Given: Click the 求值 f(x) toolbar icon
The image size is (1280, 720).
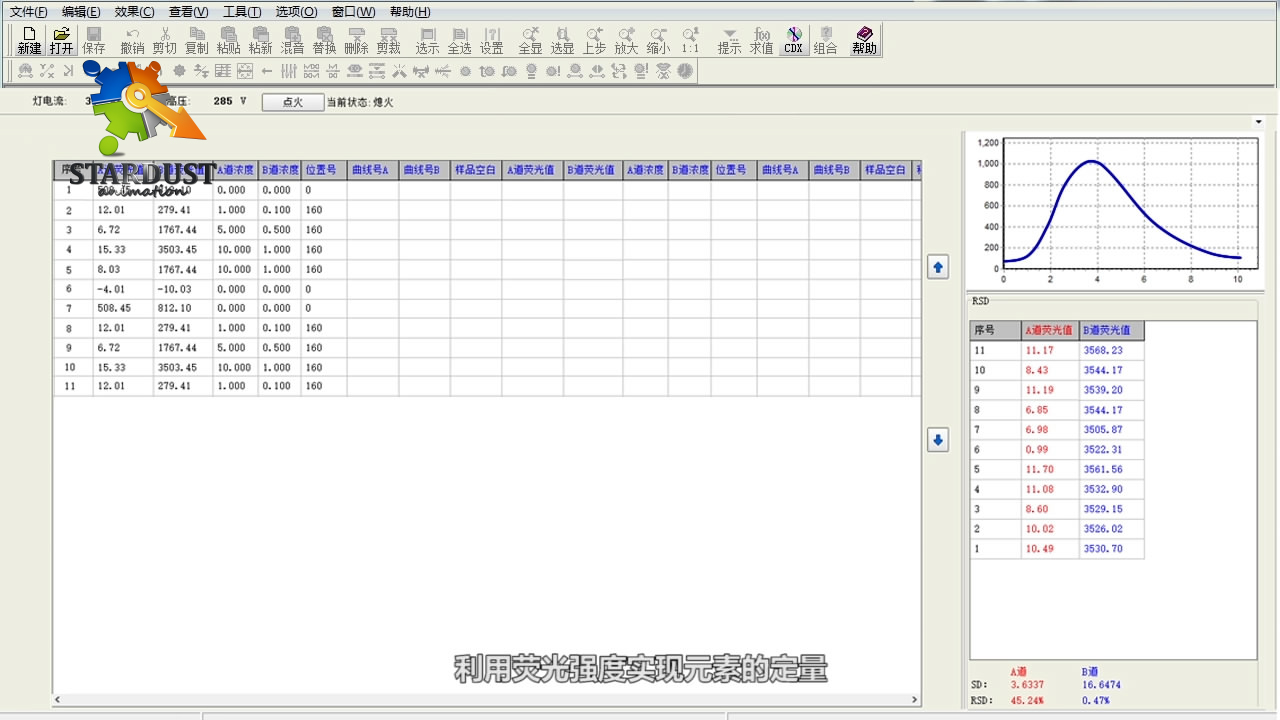Looking at the screenshot, I should 761,40.
